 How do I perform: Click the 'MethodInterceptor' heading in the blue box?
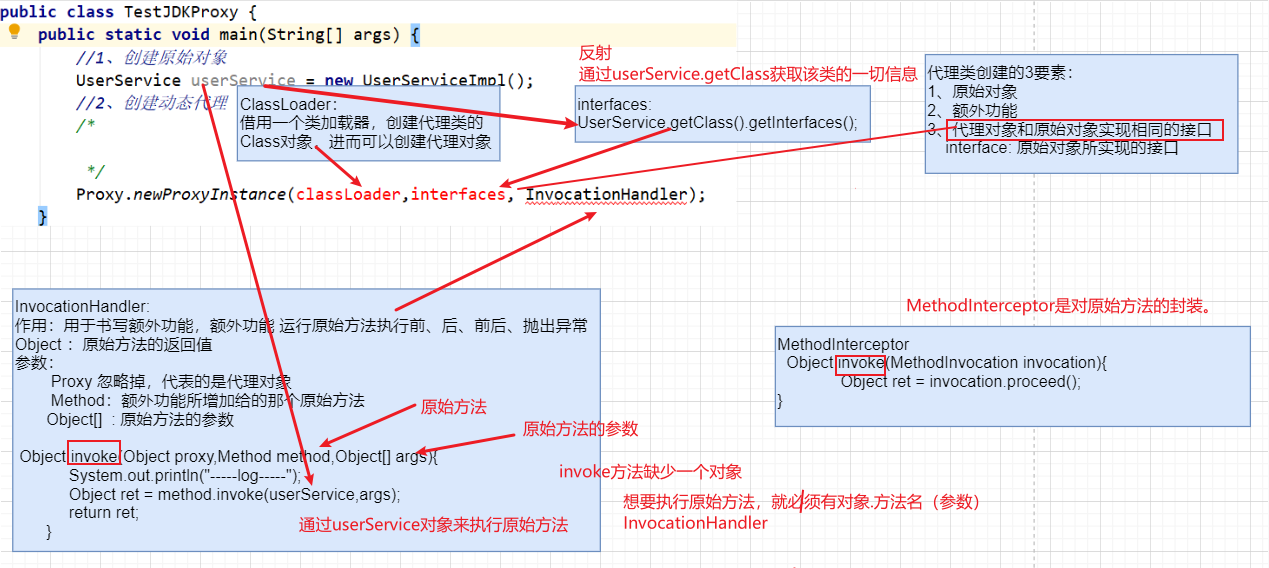tap(843, 344)
